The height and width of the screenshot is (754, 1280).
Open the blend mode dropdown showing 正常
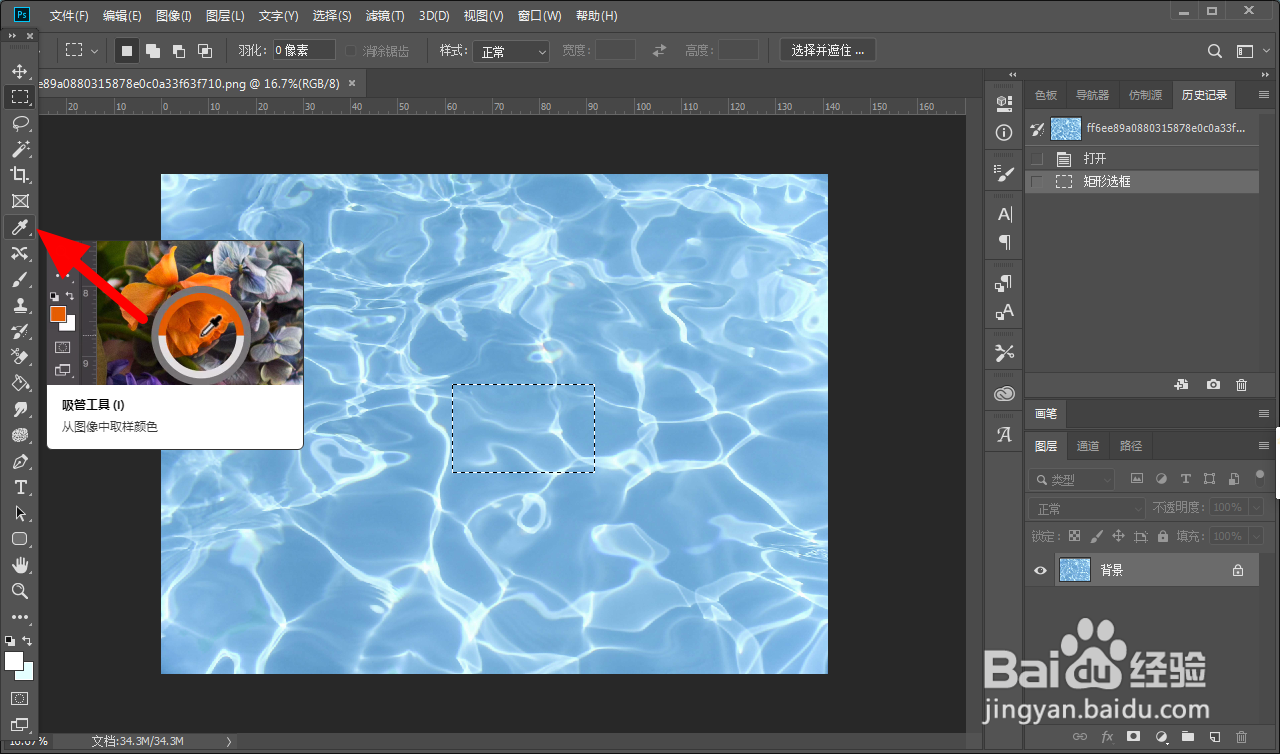pyautogui.click(x=1087, y=509)
